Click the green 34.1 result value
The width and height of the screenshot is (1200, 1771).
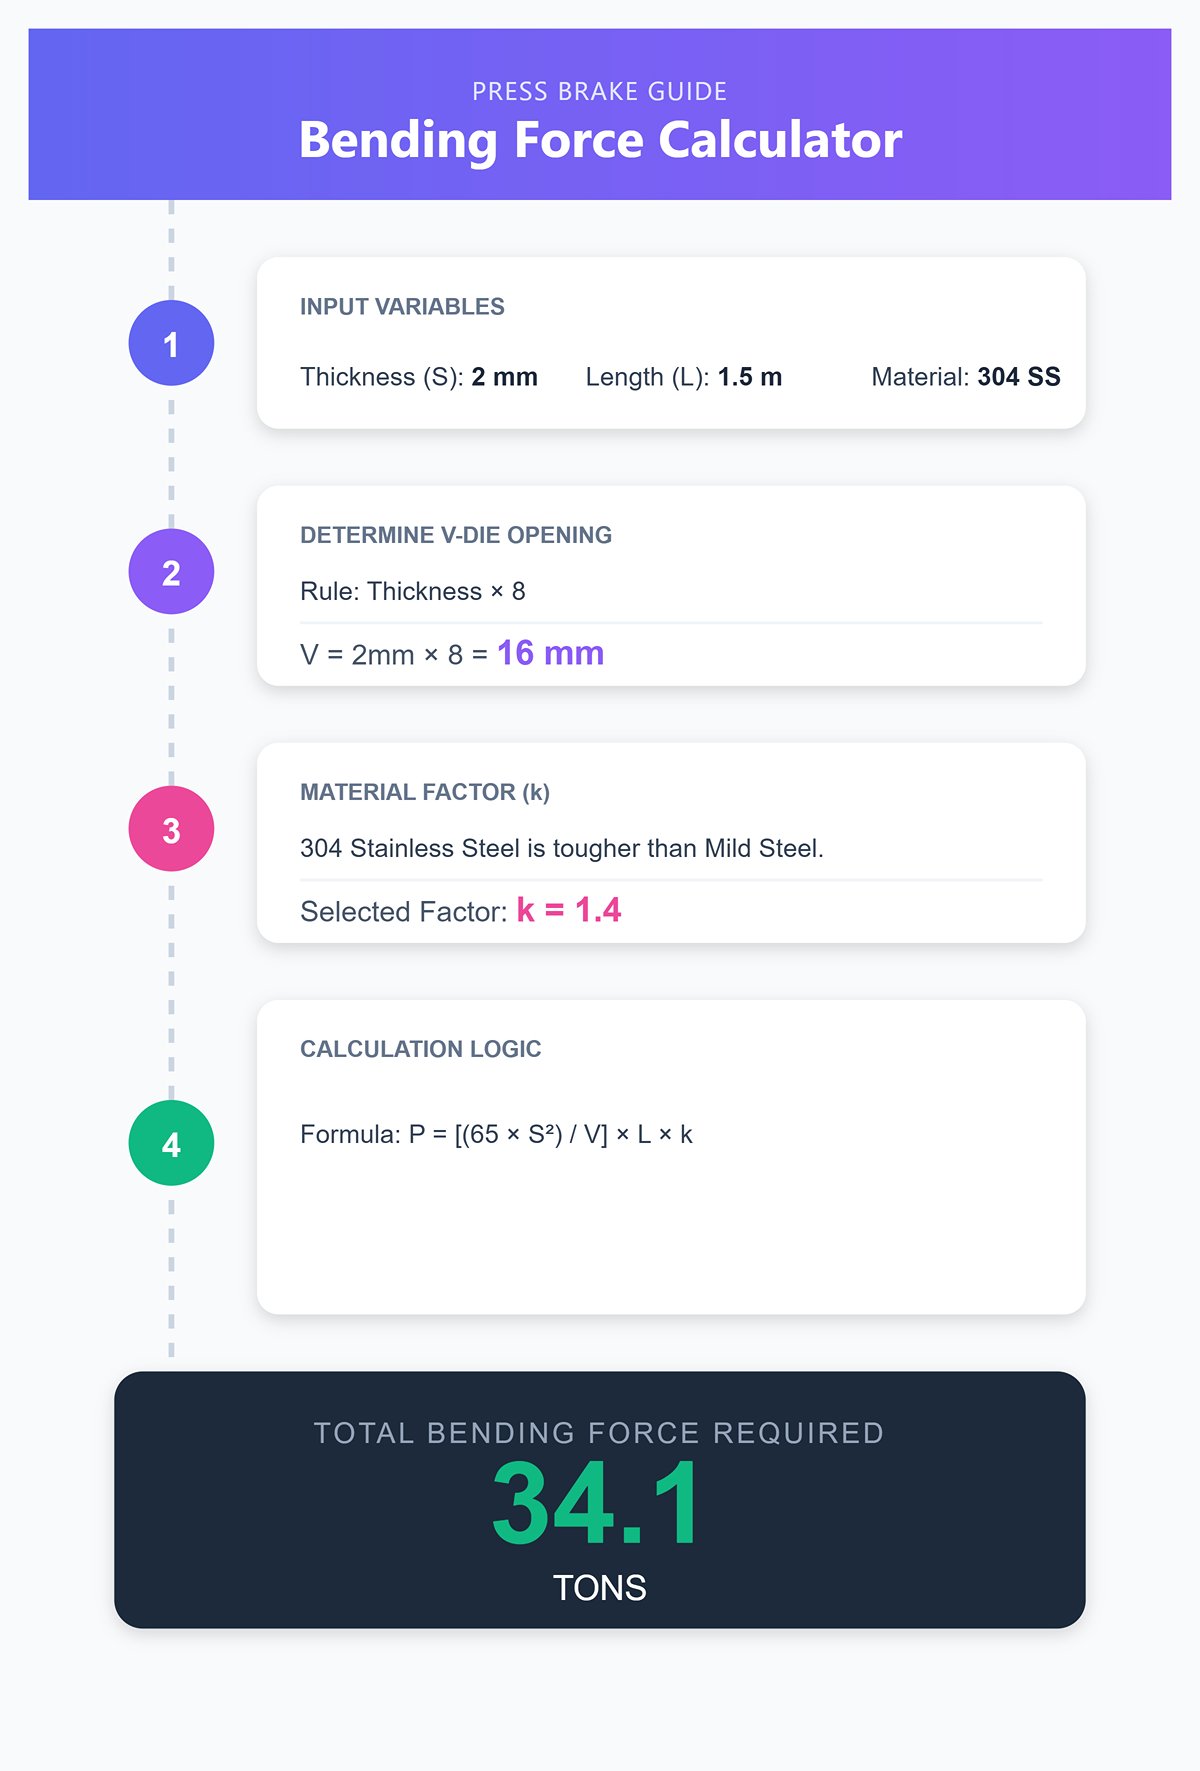pyautogui.click(x=598, y=1504)
